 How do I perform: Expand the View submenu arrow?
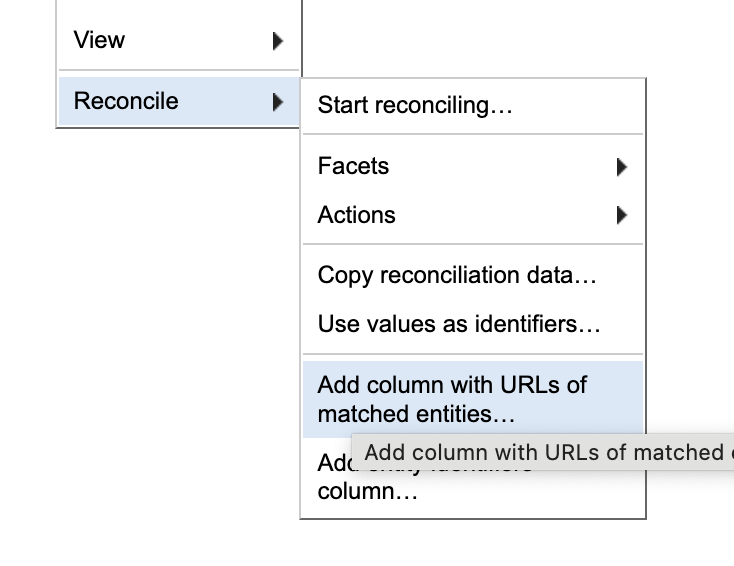(277, 41)
